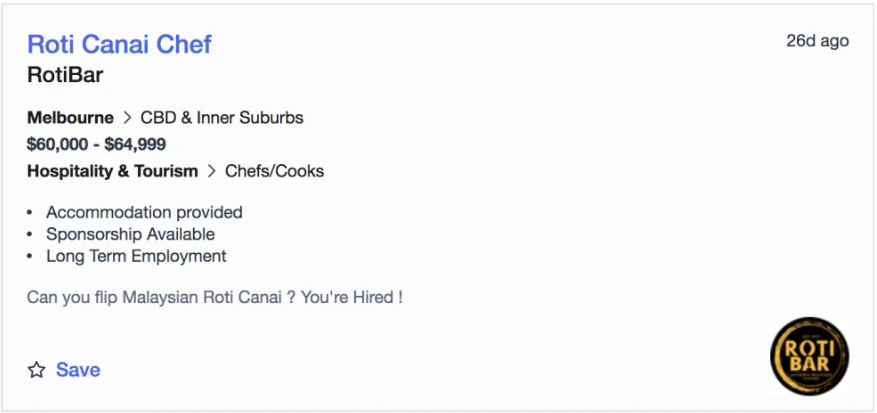Select the Melbourne location link
This screenshot has width=877, height=413.
pyautogui.click(x=70, y=118)
